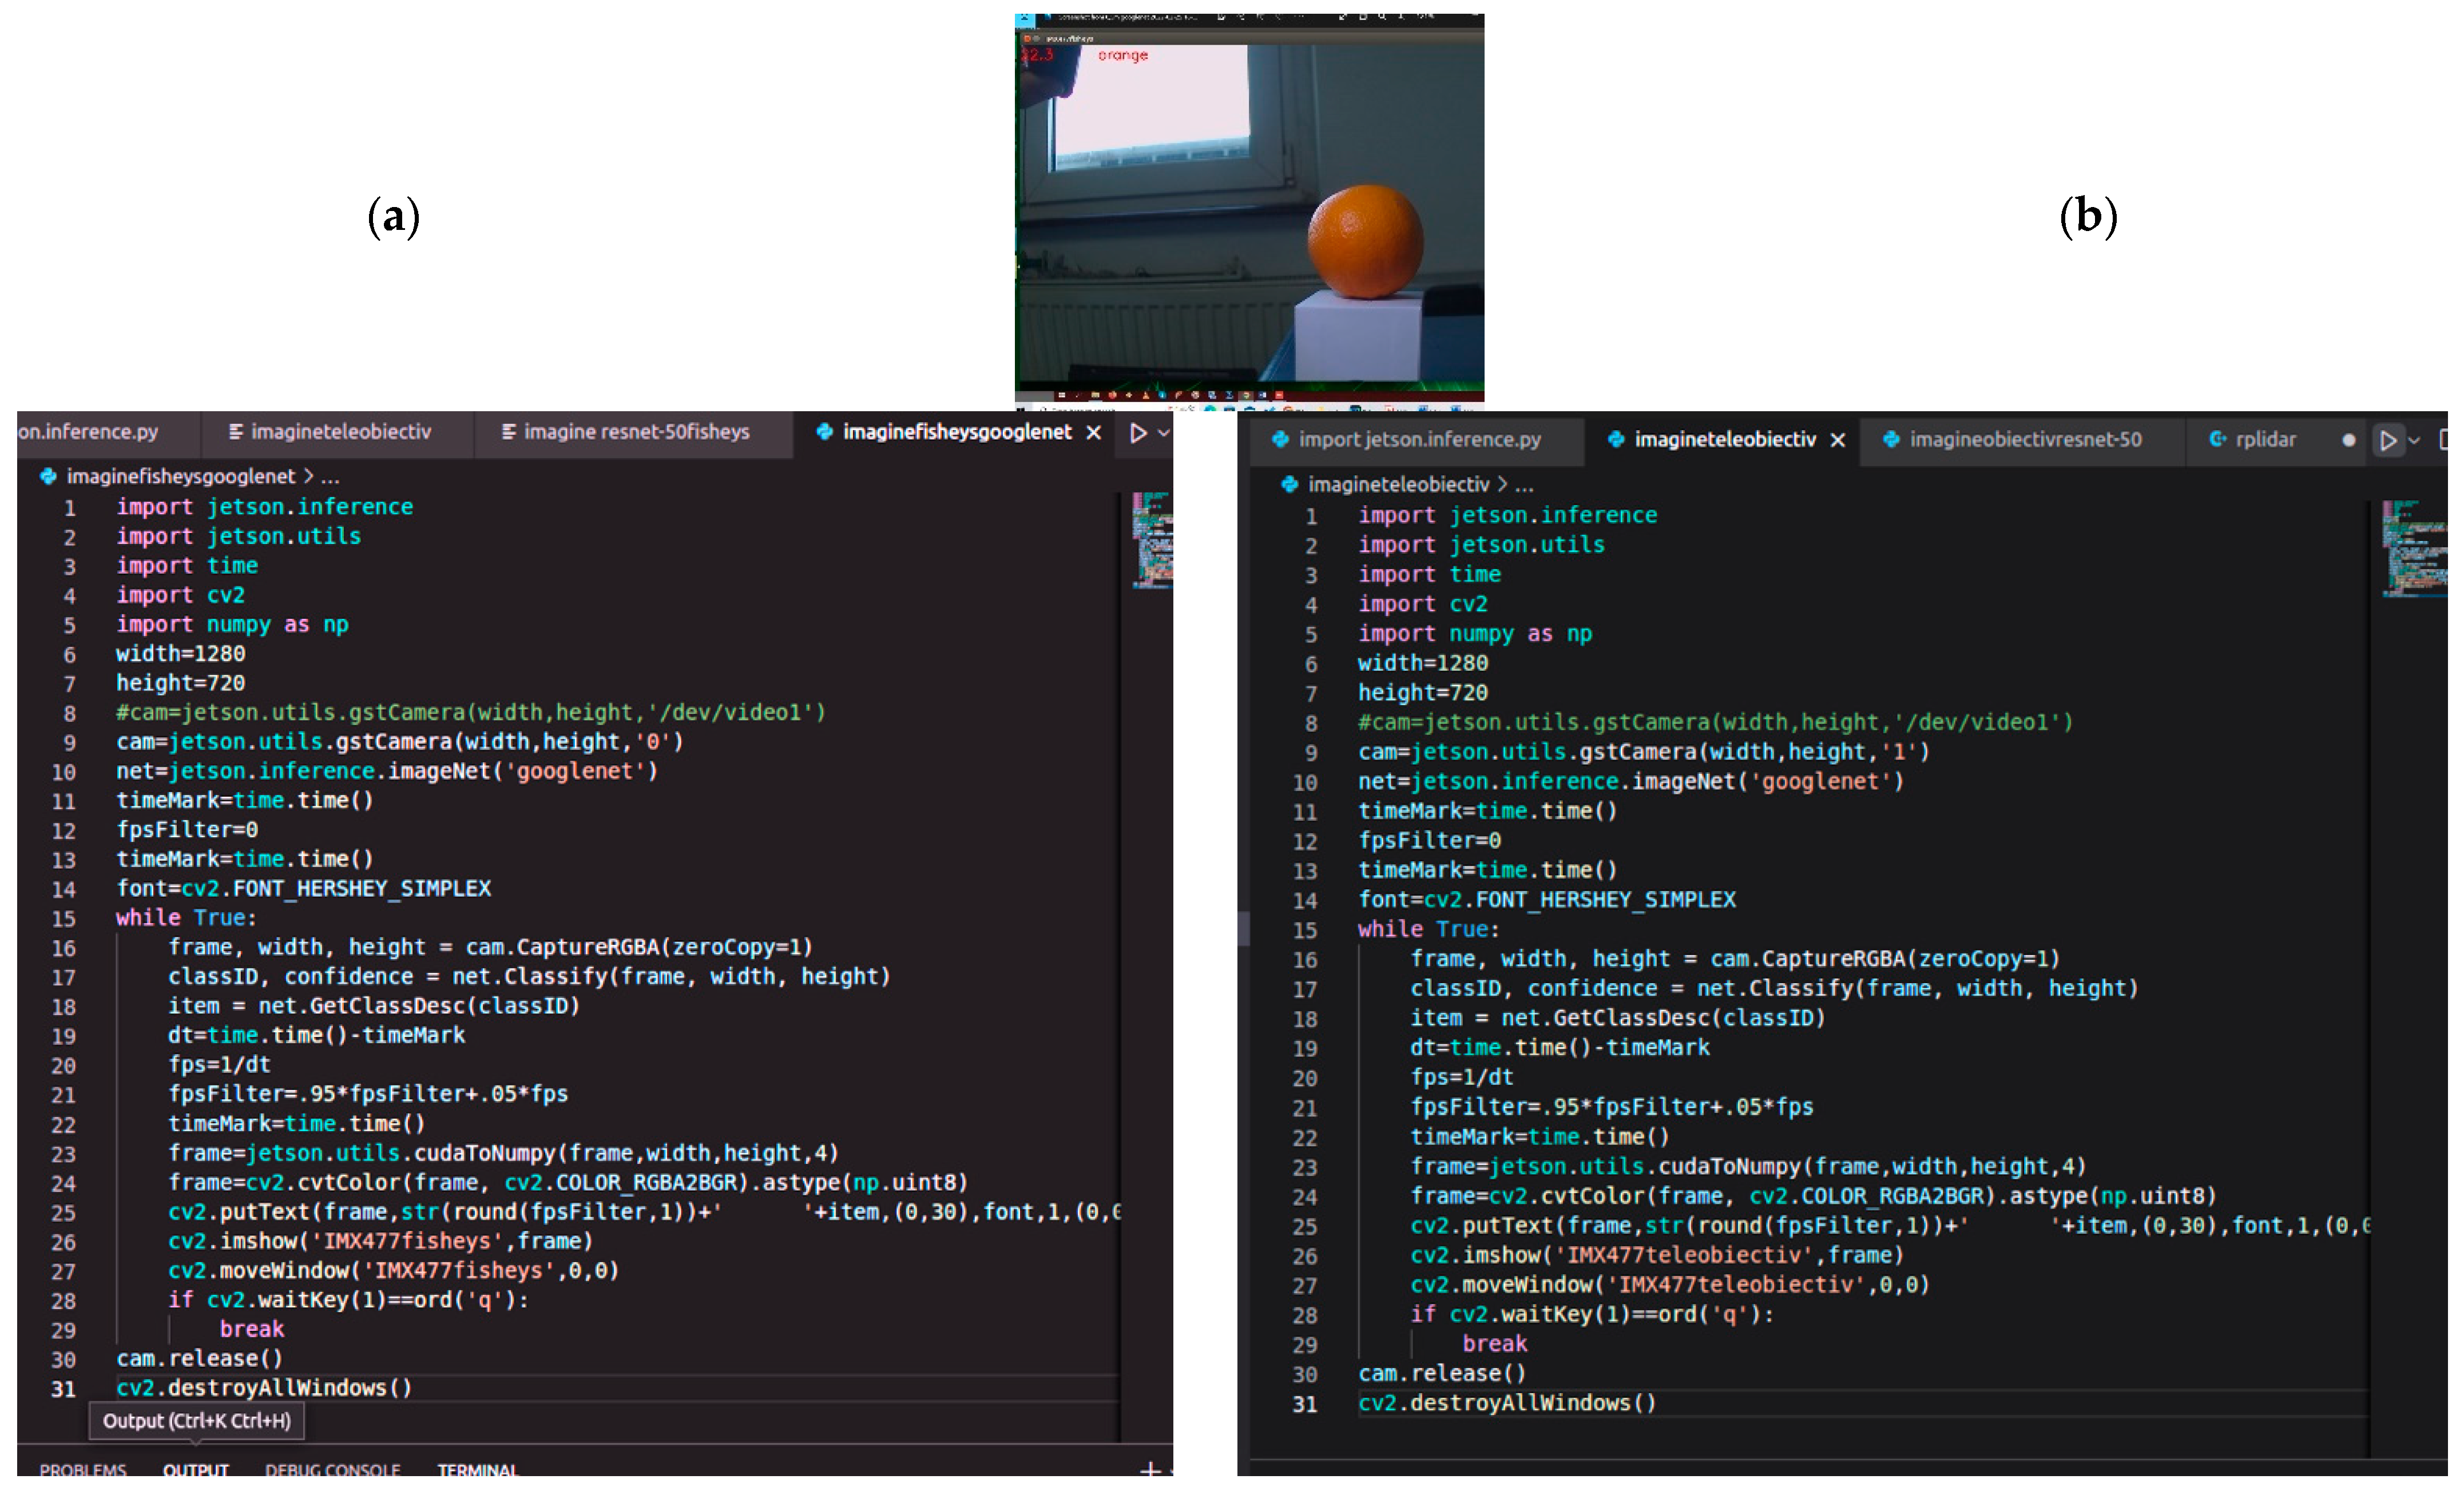Open the imagineteleobiectiv tab in left editor
This screenshot has width=2464, height=1495.
[340, 432]
